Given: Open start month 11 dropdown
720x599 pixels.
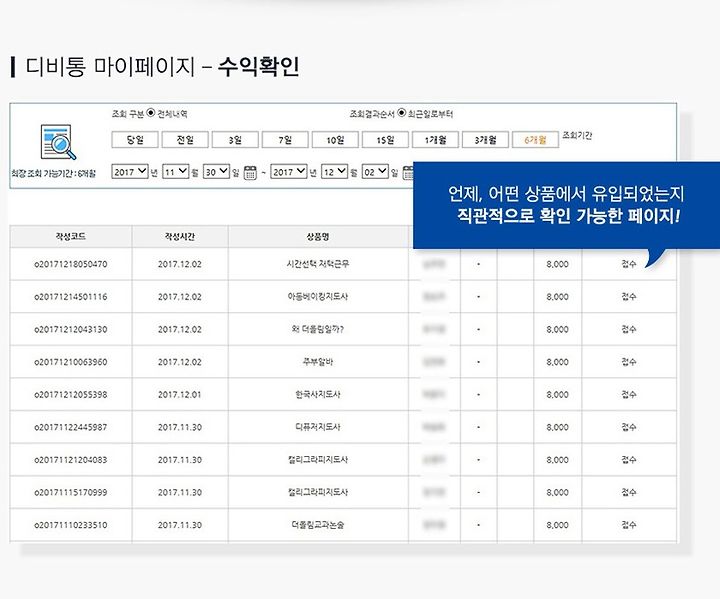Looking at the screenshot, I should click(x=175, y=172).
